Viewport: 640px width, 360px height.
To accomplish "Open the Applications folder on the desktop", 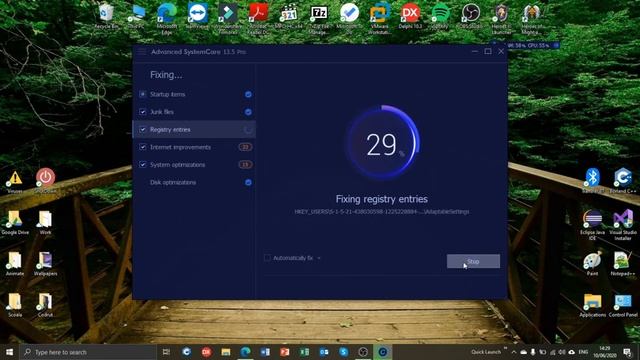I will click(593, 306).
